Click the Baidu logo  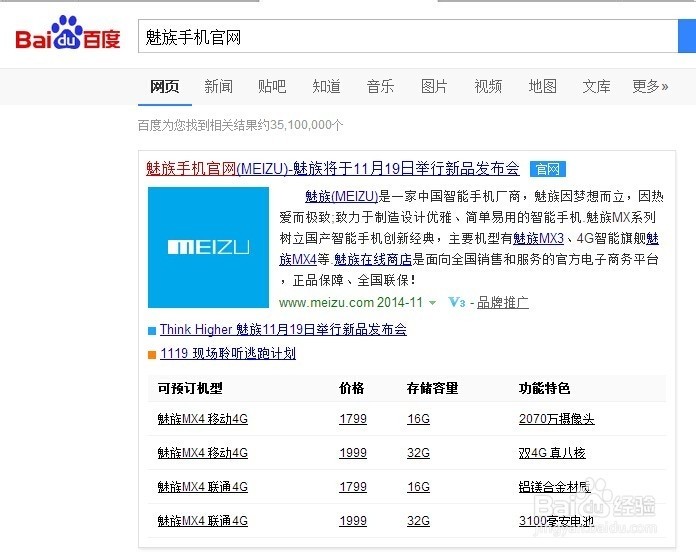(68, 34)
